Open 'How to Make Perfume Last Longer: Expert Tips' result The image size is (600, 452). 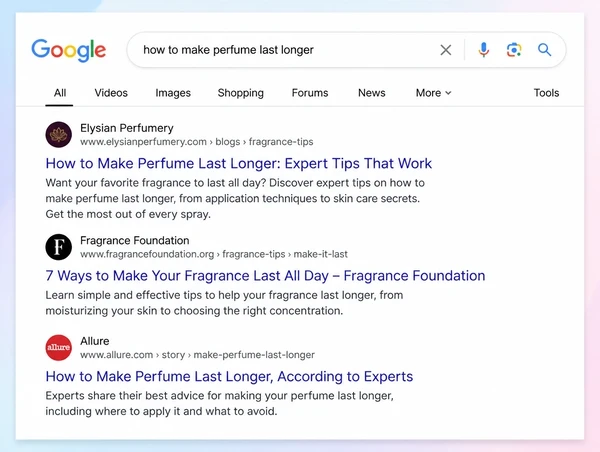tap(238, 163)
